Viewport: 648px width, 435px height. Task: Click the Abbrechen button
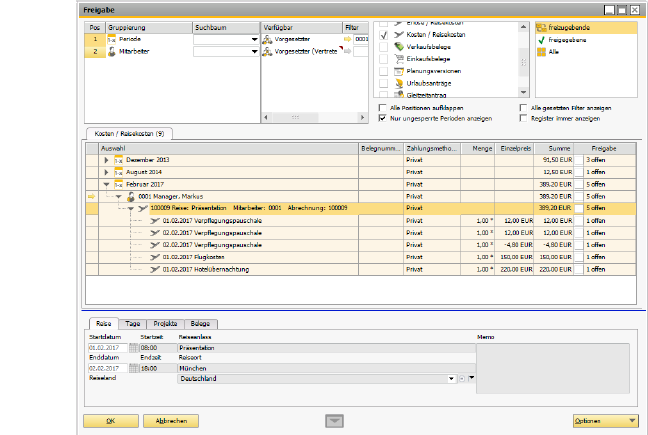(171, 421)
